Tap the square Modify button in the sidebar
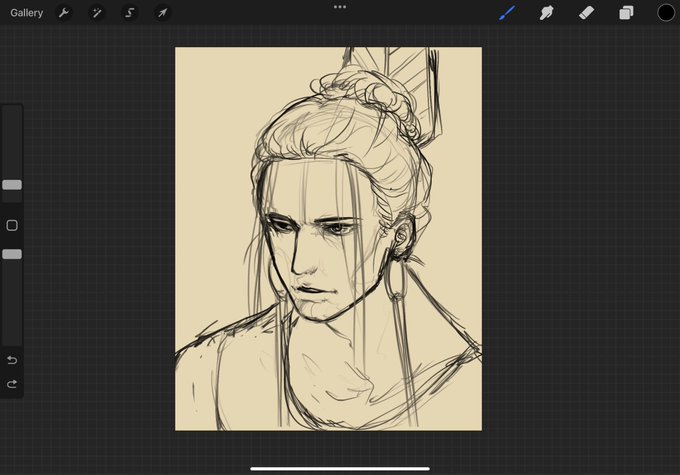The width and height of the screenshot is (680, 475). coord(12,225)
